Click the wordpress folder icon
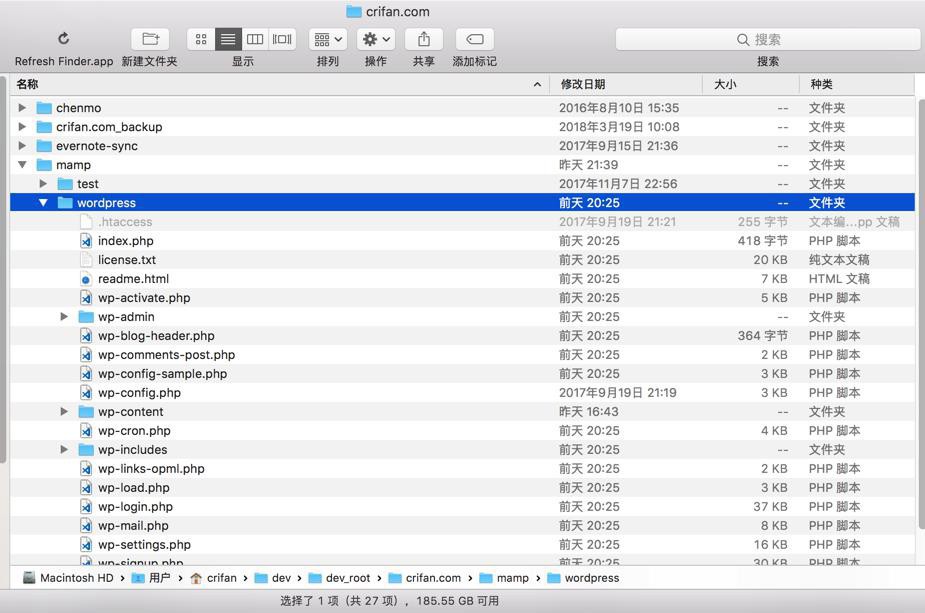Viewport: 925px width, 613px height. [65, 203]
